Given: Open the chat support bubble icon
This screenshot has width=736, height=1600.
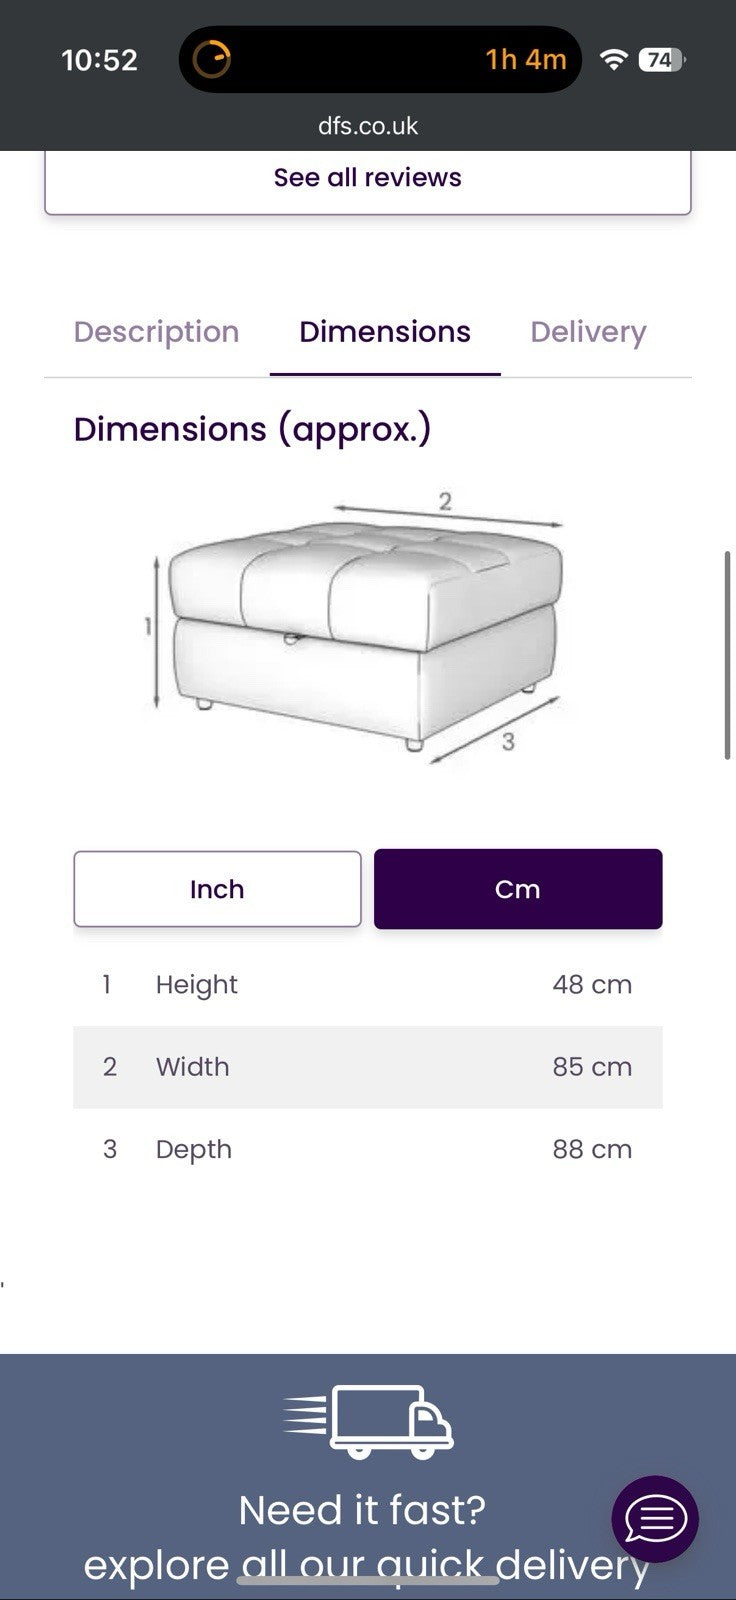Looking at the screenshot, I should (655, 1519).
